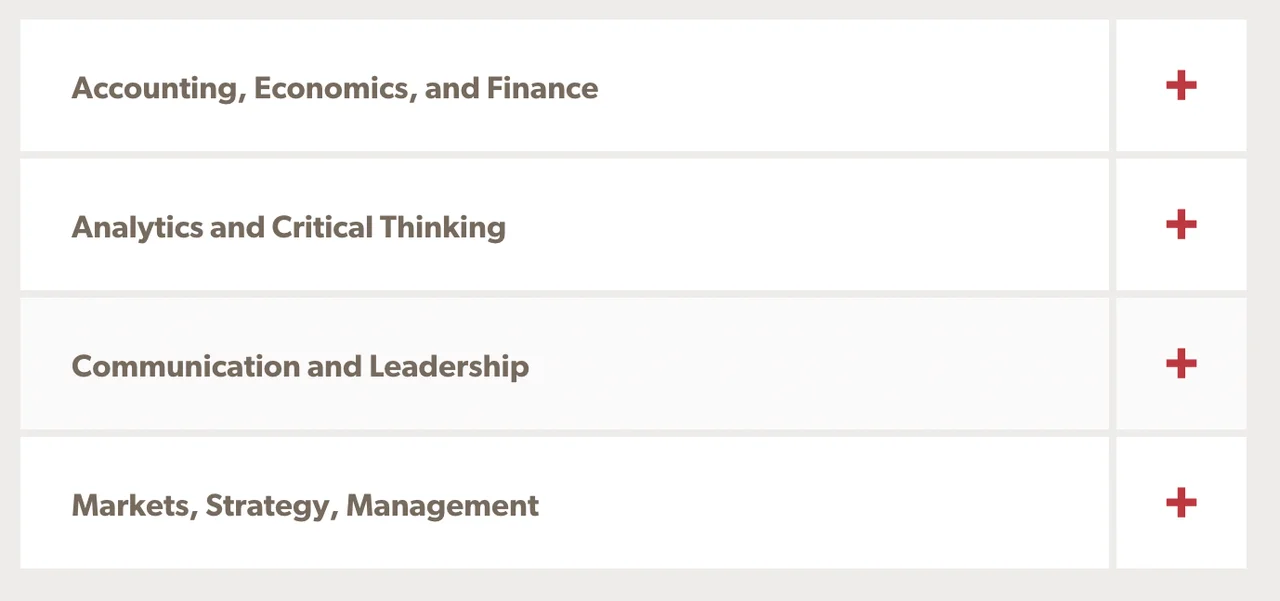Screen dimensions: 1280x601
Task: Click blank area of the Communication accordion row
Action: click(x=800, y=364)
